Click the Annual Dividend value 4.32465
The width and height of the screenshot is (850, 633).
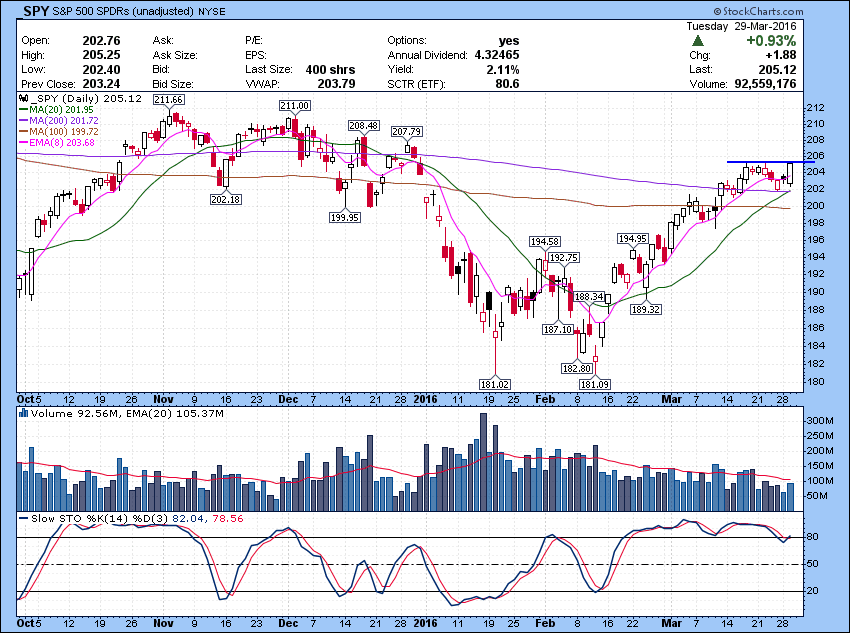tap(497, 55)
